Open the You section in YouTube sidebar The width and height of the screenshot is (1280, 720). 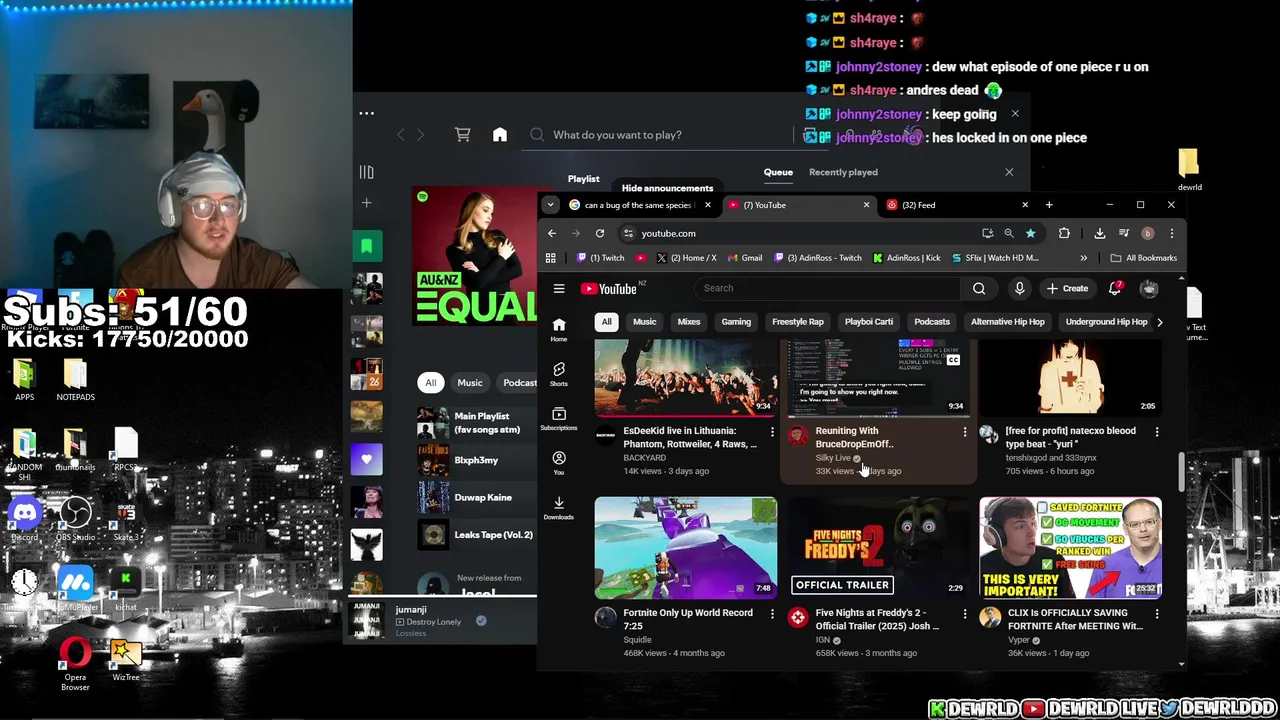[x=559, y=462]
